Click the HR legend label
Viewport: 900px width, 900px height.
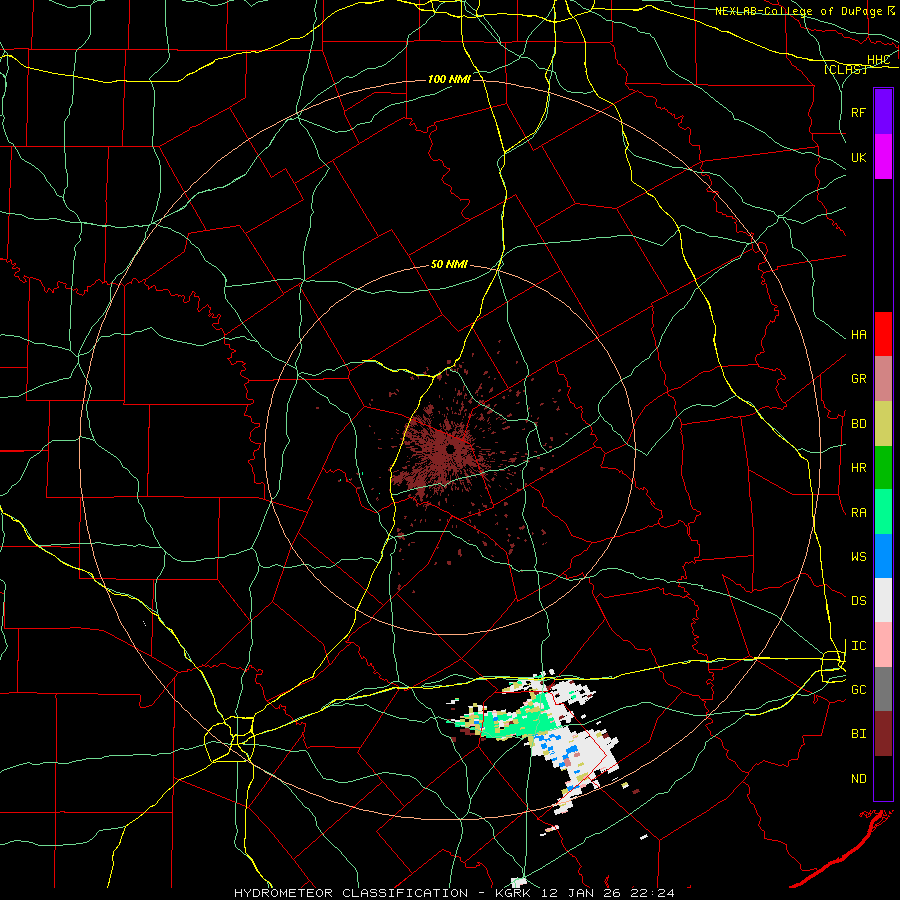858,468
